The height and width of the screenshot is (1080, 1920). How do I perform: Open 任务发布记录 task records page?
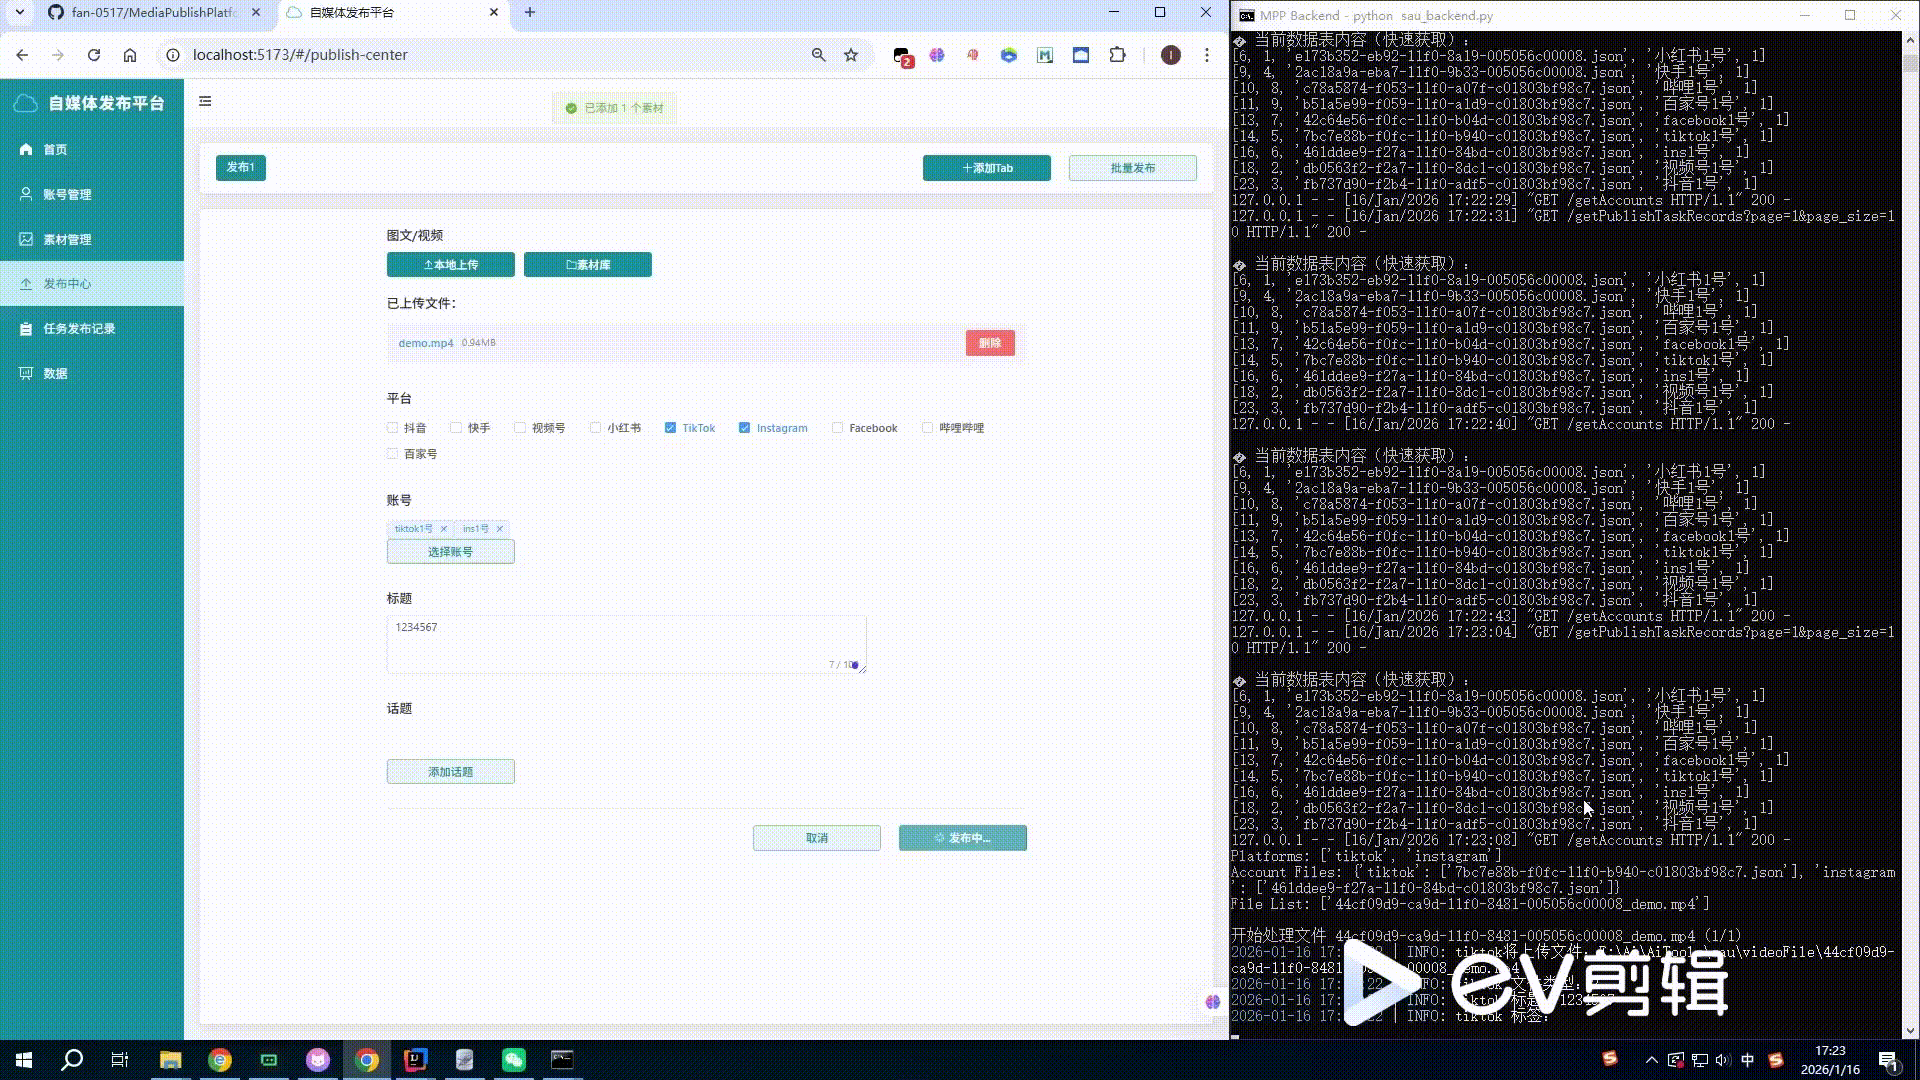tap(78, 329)
